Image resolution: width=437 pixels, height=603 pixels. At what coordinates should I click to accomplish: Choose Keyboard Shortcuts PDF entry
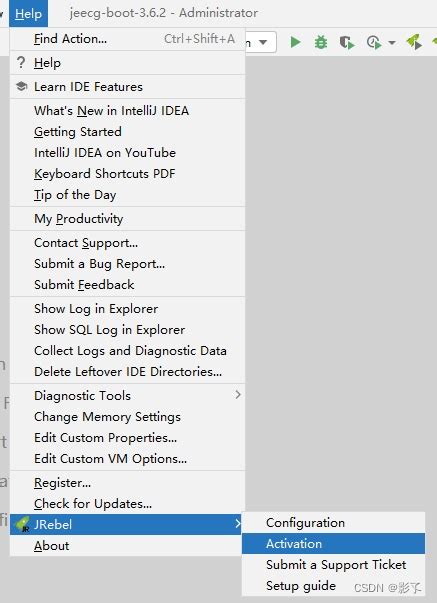pyautogui.click(x=127, y=173)
